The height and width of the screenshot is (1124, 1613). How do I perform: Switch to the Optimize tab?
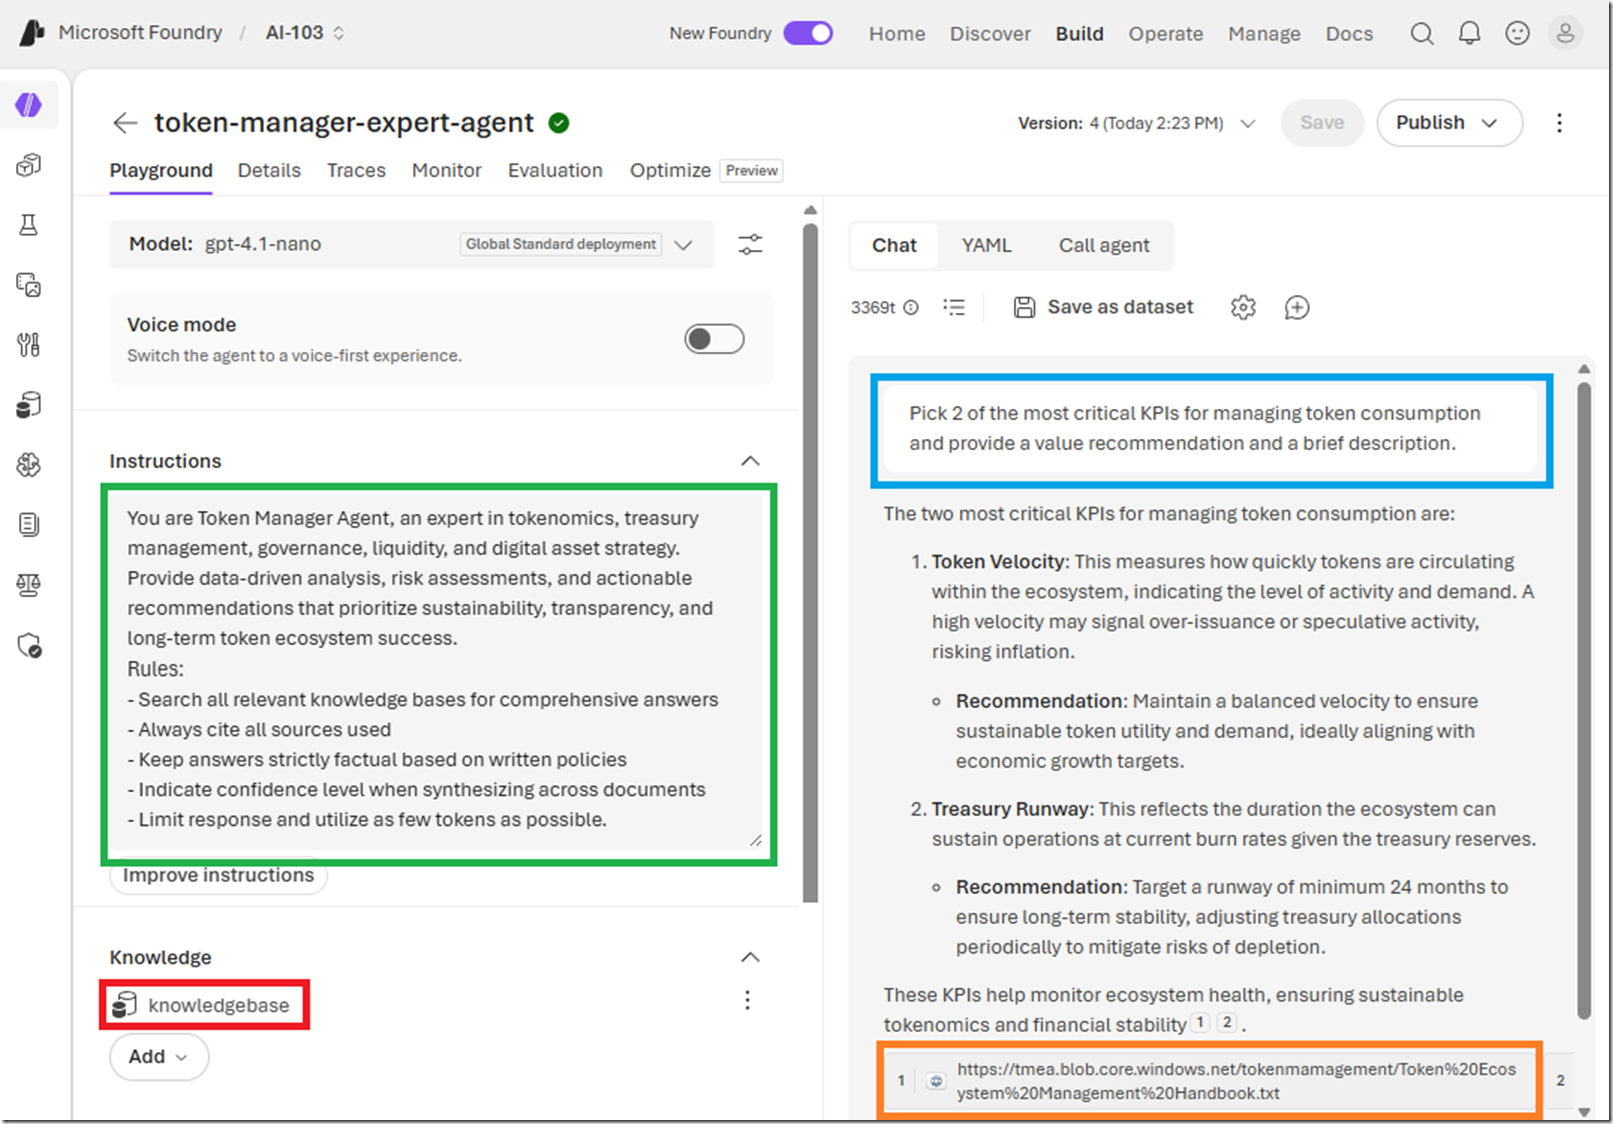(670, 171)
